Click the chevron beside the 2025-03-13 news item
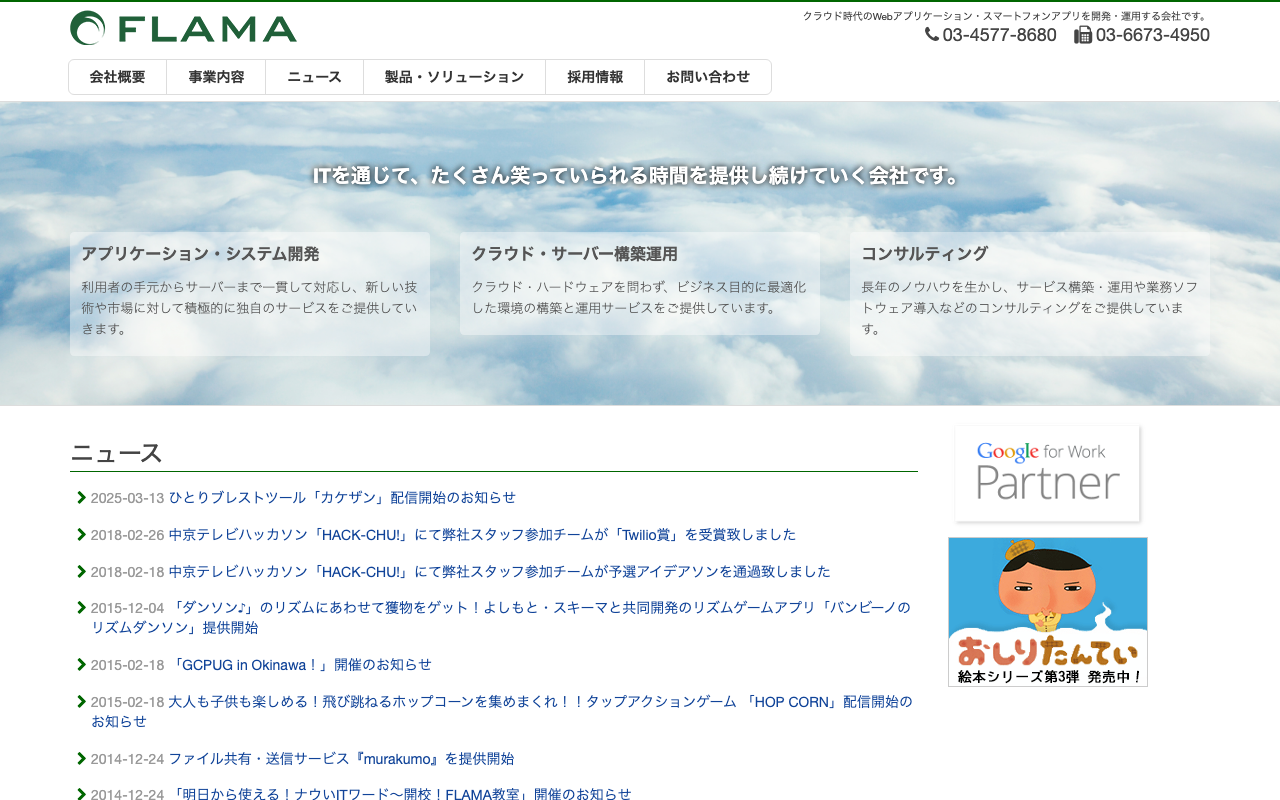This screenshot has height=800, width=1280. [81, 497]
